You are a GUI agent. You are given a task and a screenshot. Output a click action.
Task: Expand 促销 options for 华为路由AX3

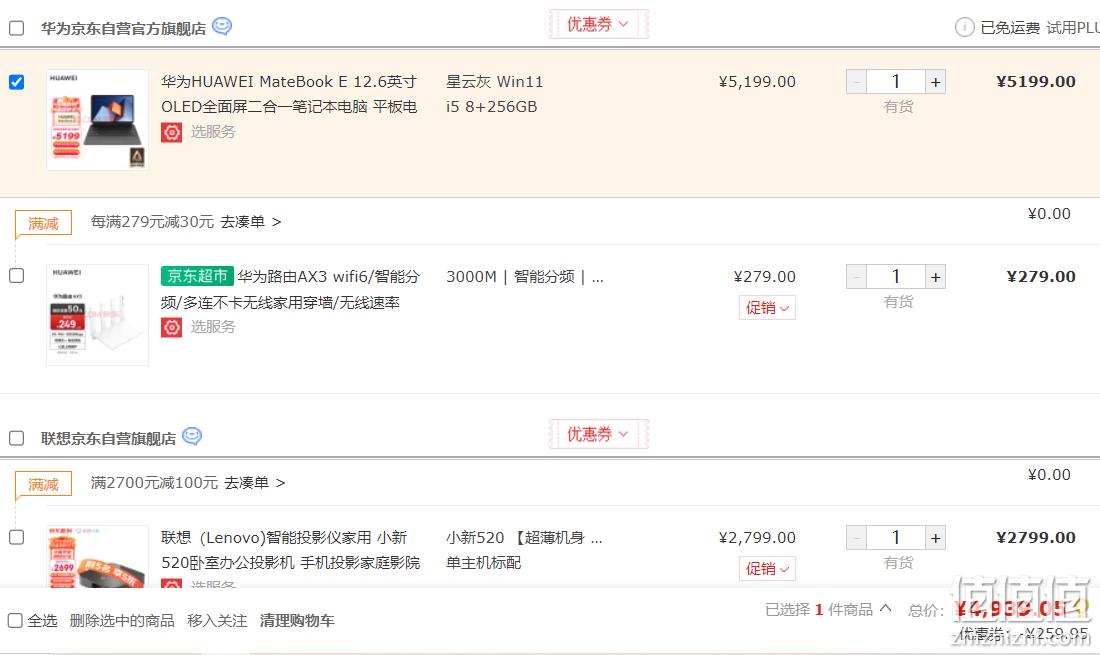pos(767,308)
